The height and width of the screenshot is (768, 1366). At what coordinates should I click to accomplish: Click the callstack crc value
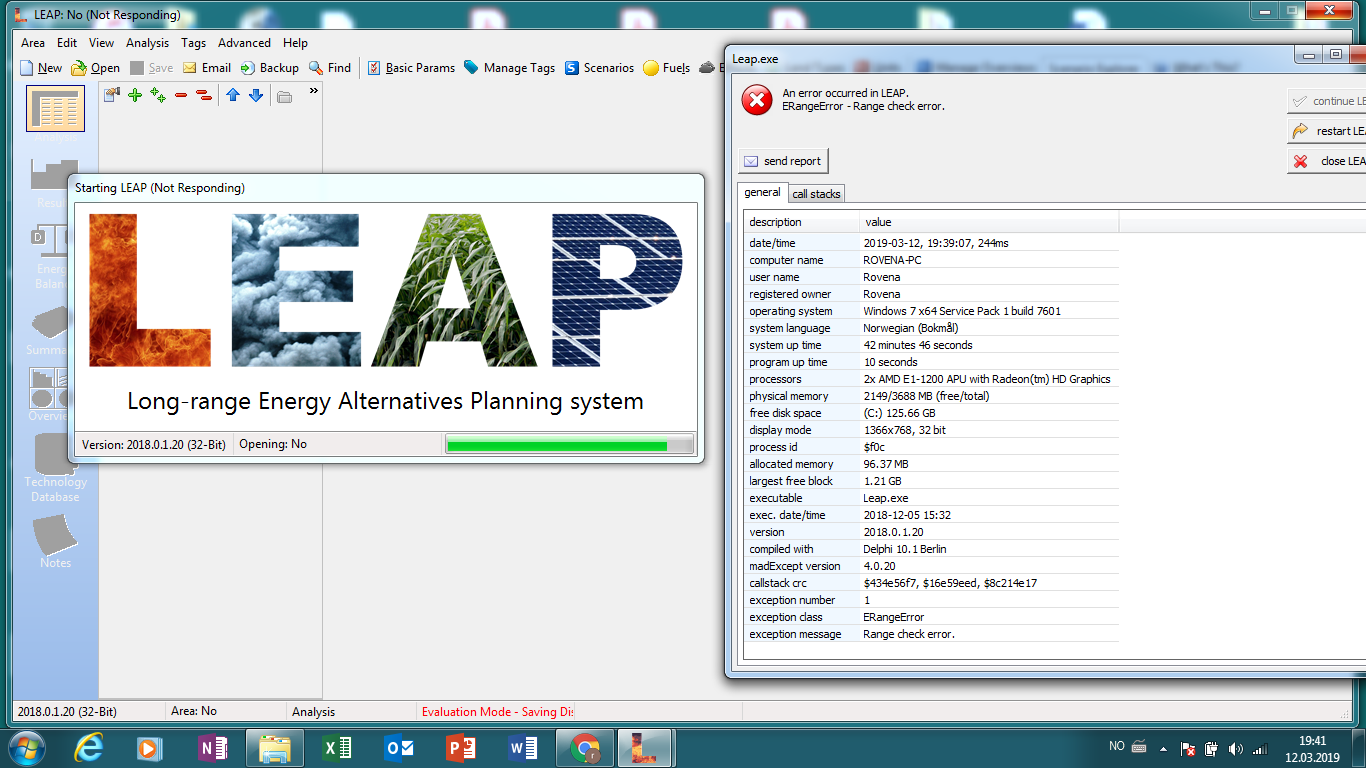click(950, 583)
